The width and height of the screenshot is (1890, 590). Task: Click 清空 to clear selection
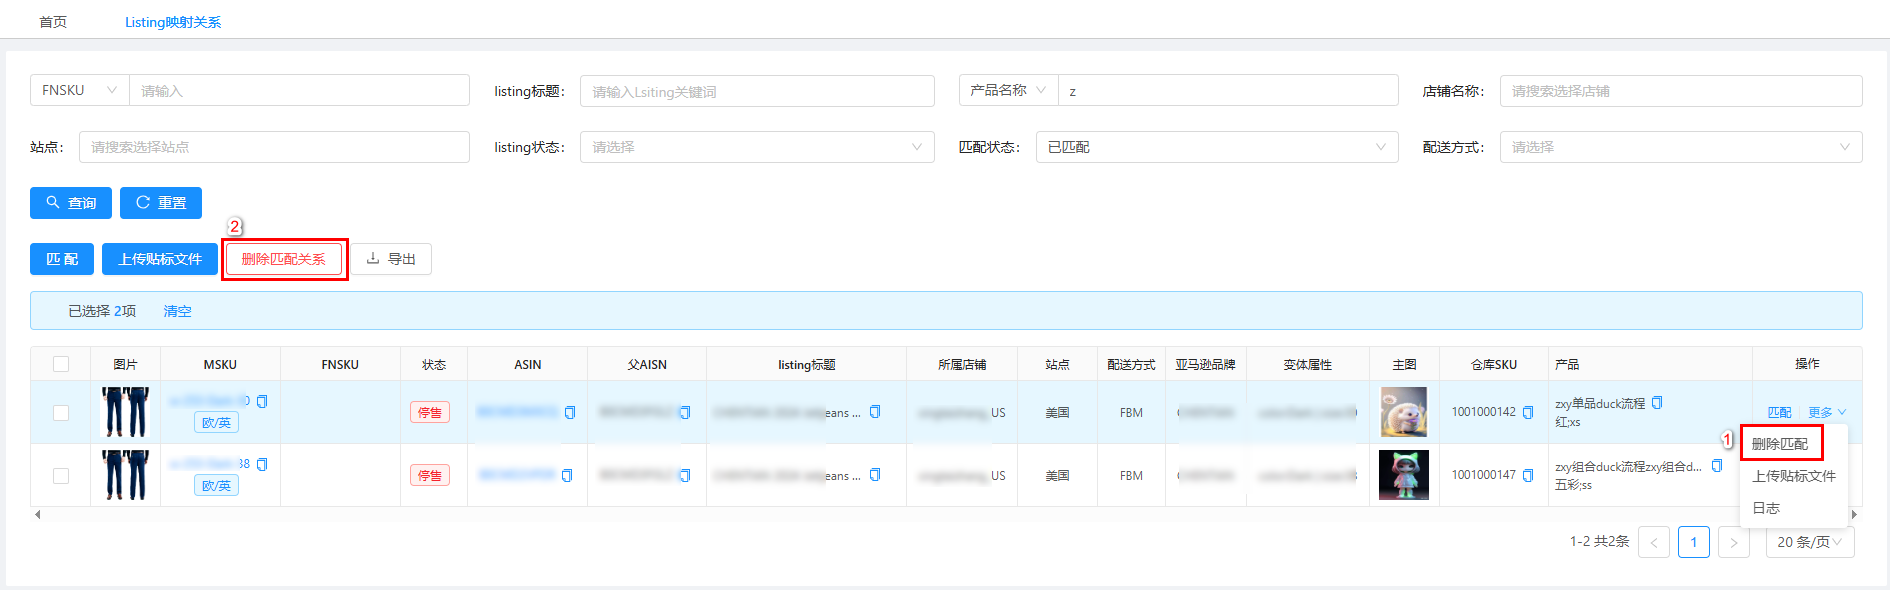(x=177, y=311)
